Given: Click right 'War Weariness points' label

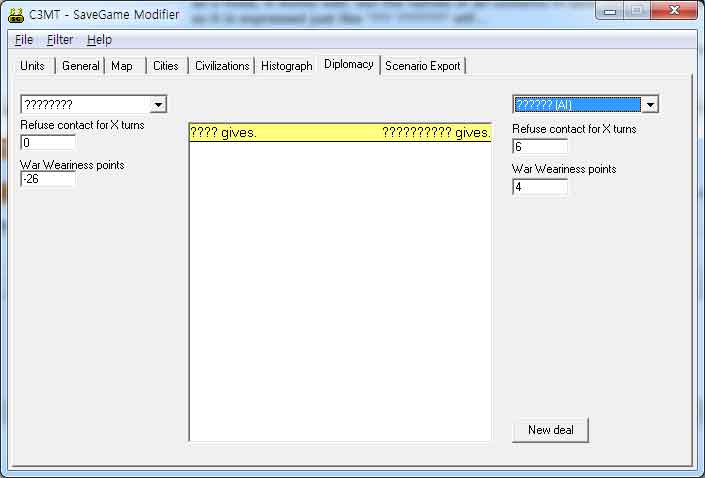Looking at the screenshot, I should [564, 169].
